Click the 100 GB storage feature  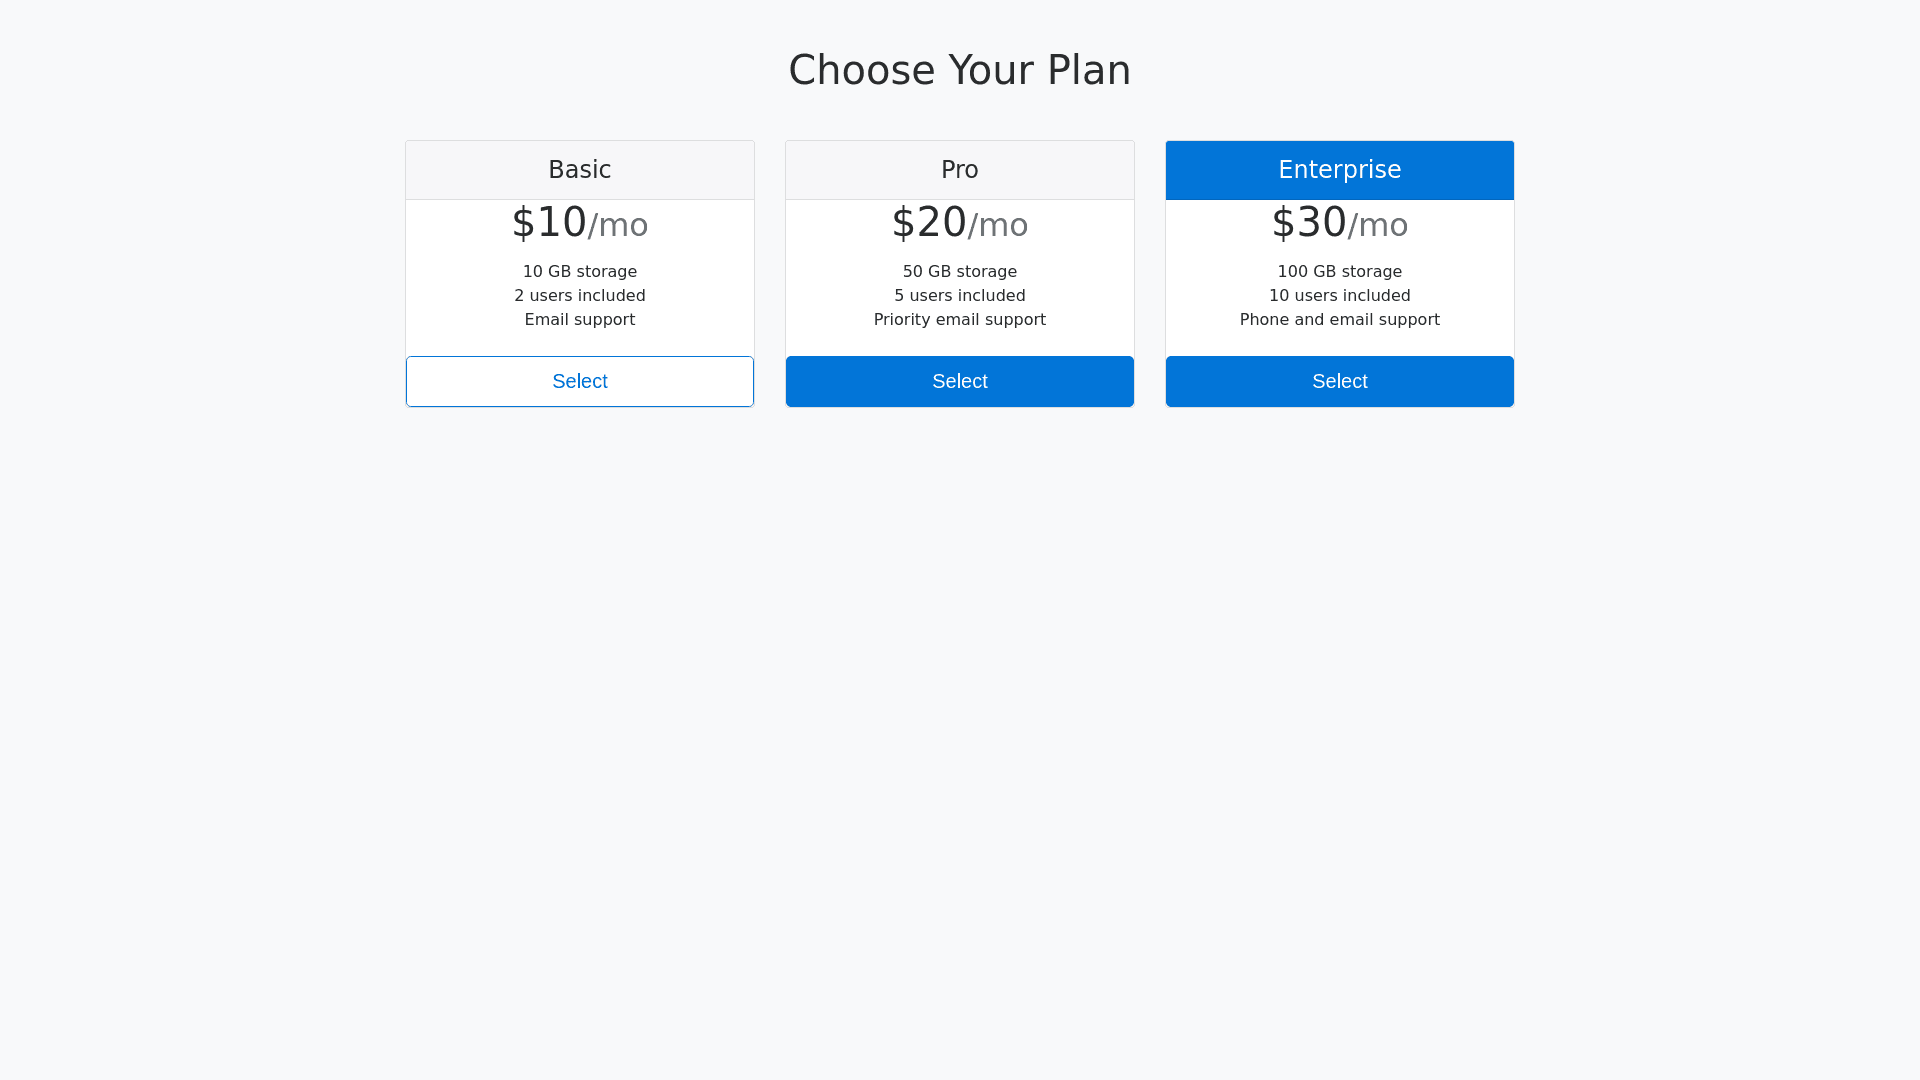coord(1340,272)
